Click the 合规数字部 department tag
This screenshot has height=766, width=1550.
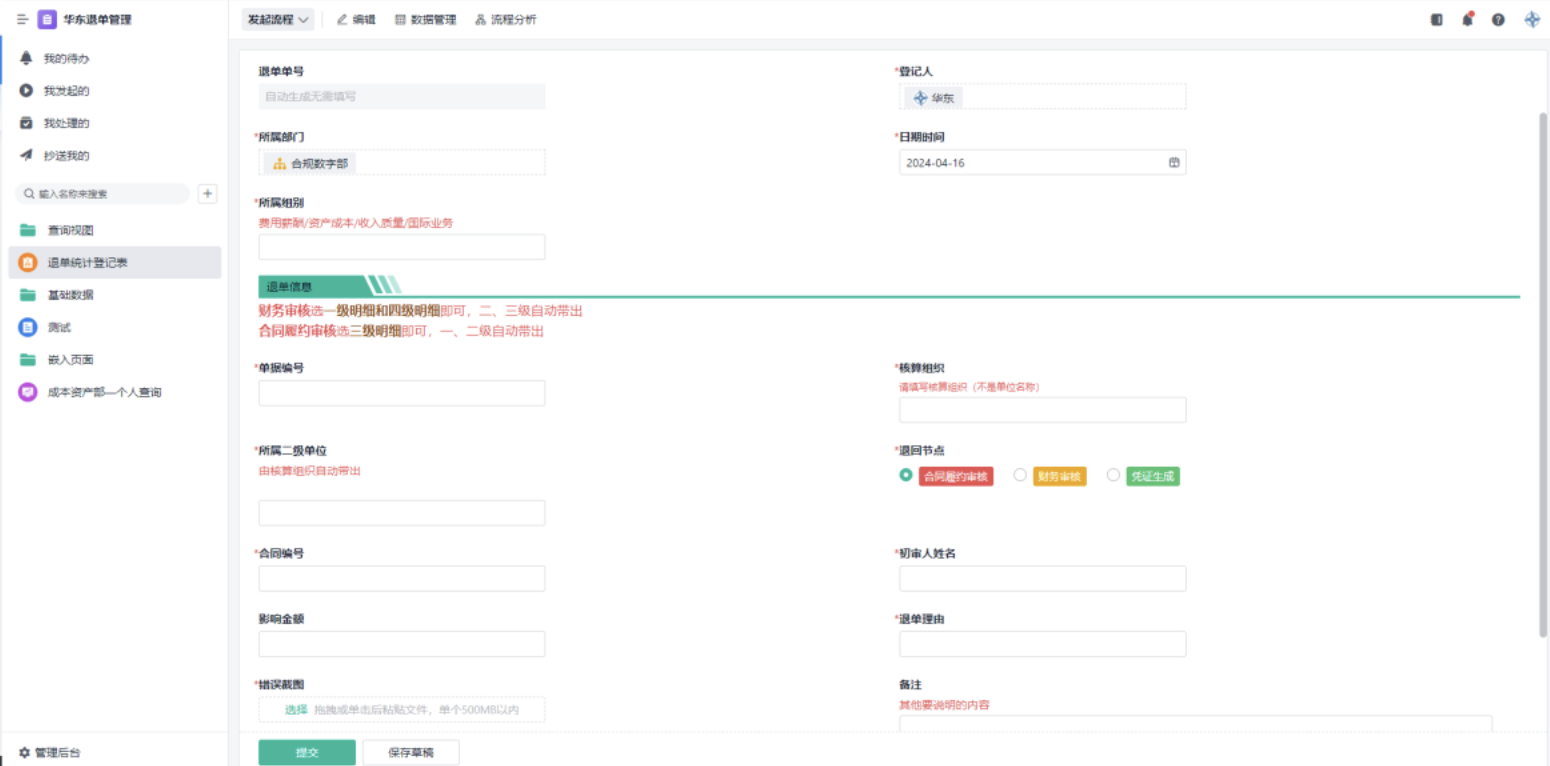pyautogui.click(x=310, y=163)
